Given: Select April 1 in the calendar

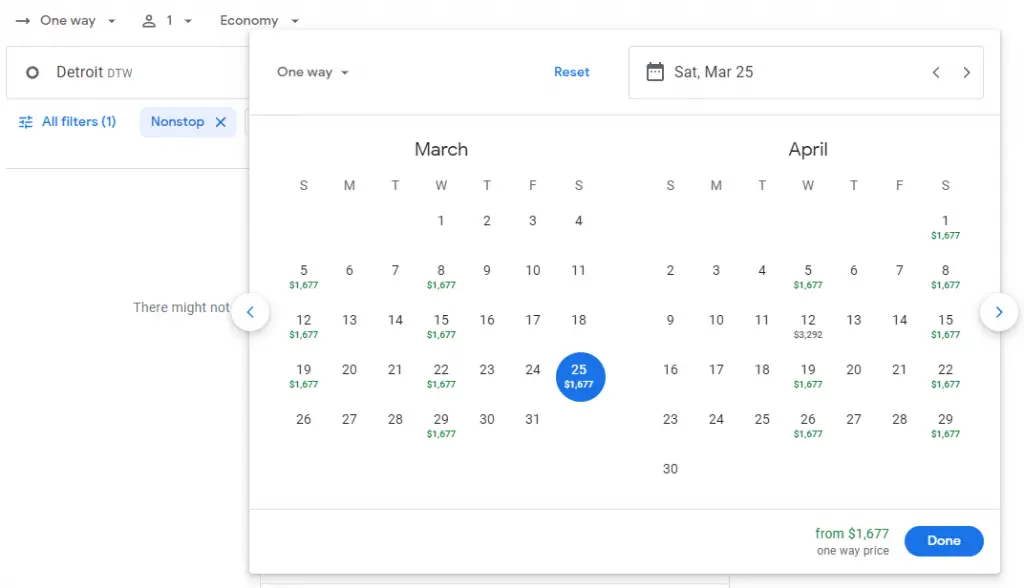Looking at the screenshot, I should click(945, 227).
